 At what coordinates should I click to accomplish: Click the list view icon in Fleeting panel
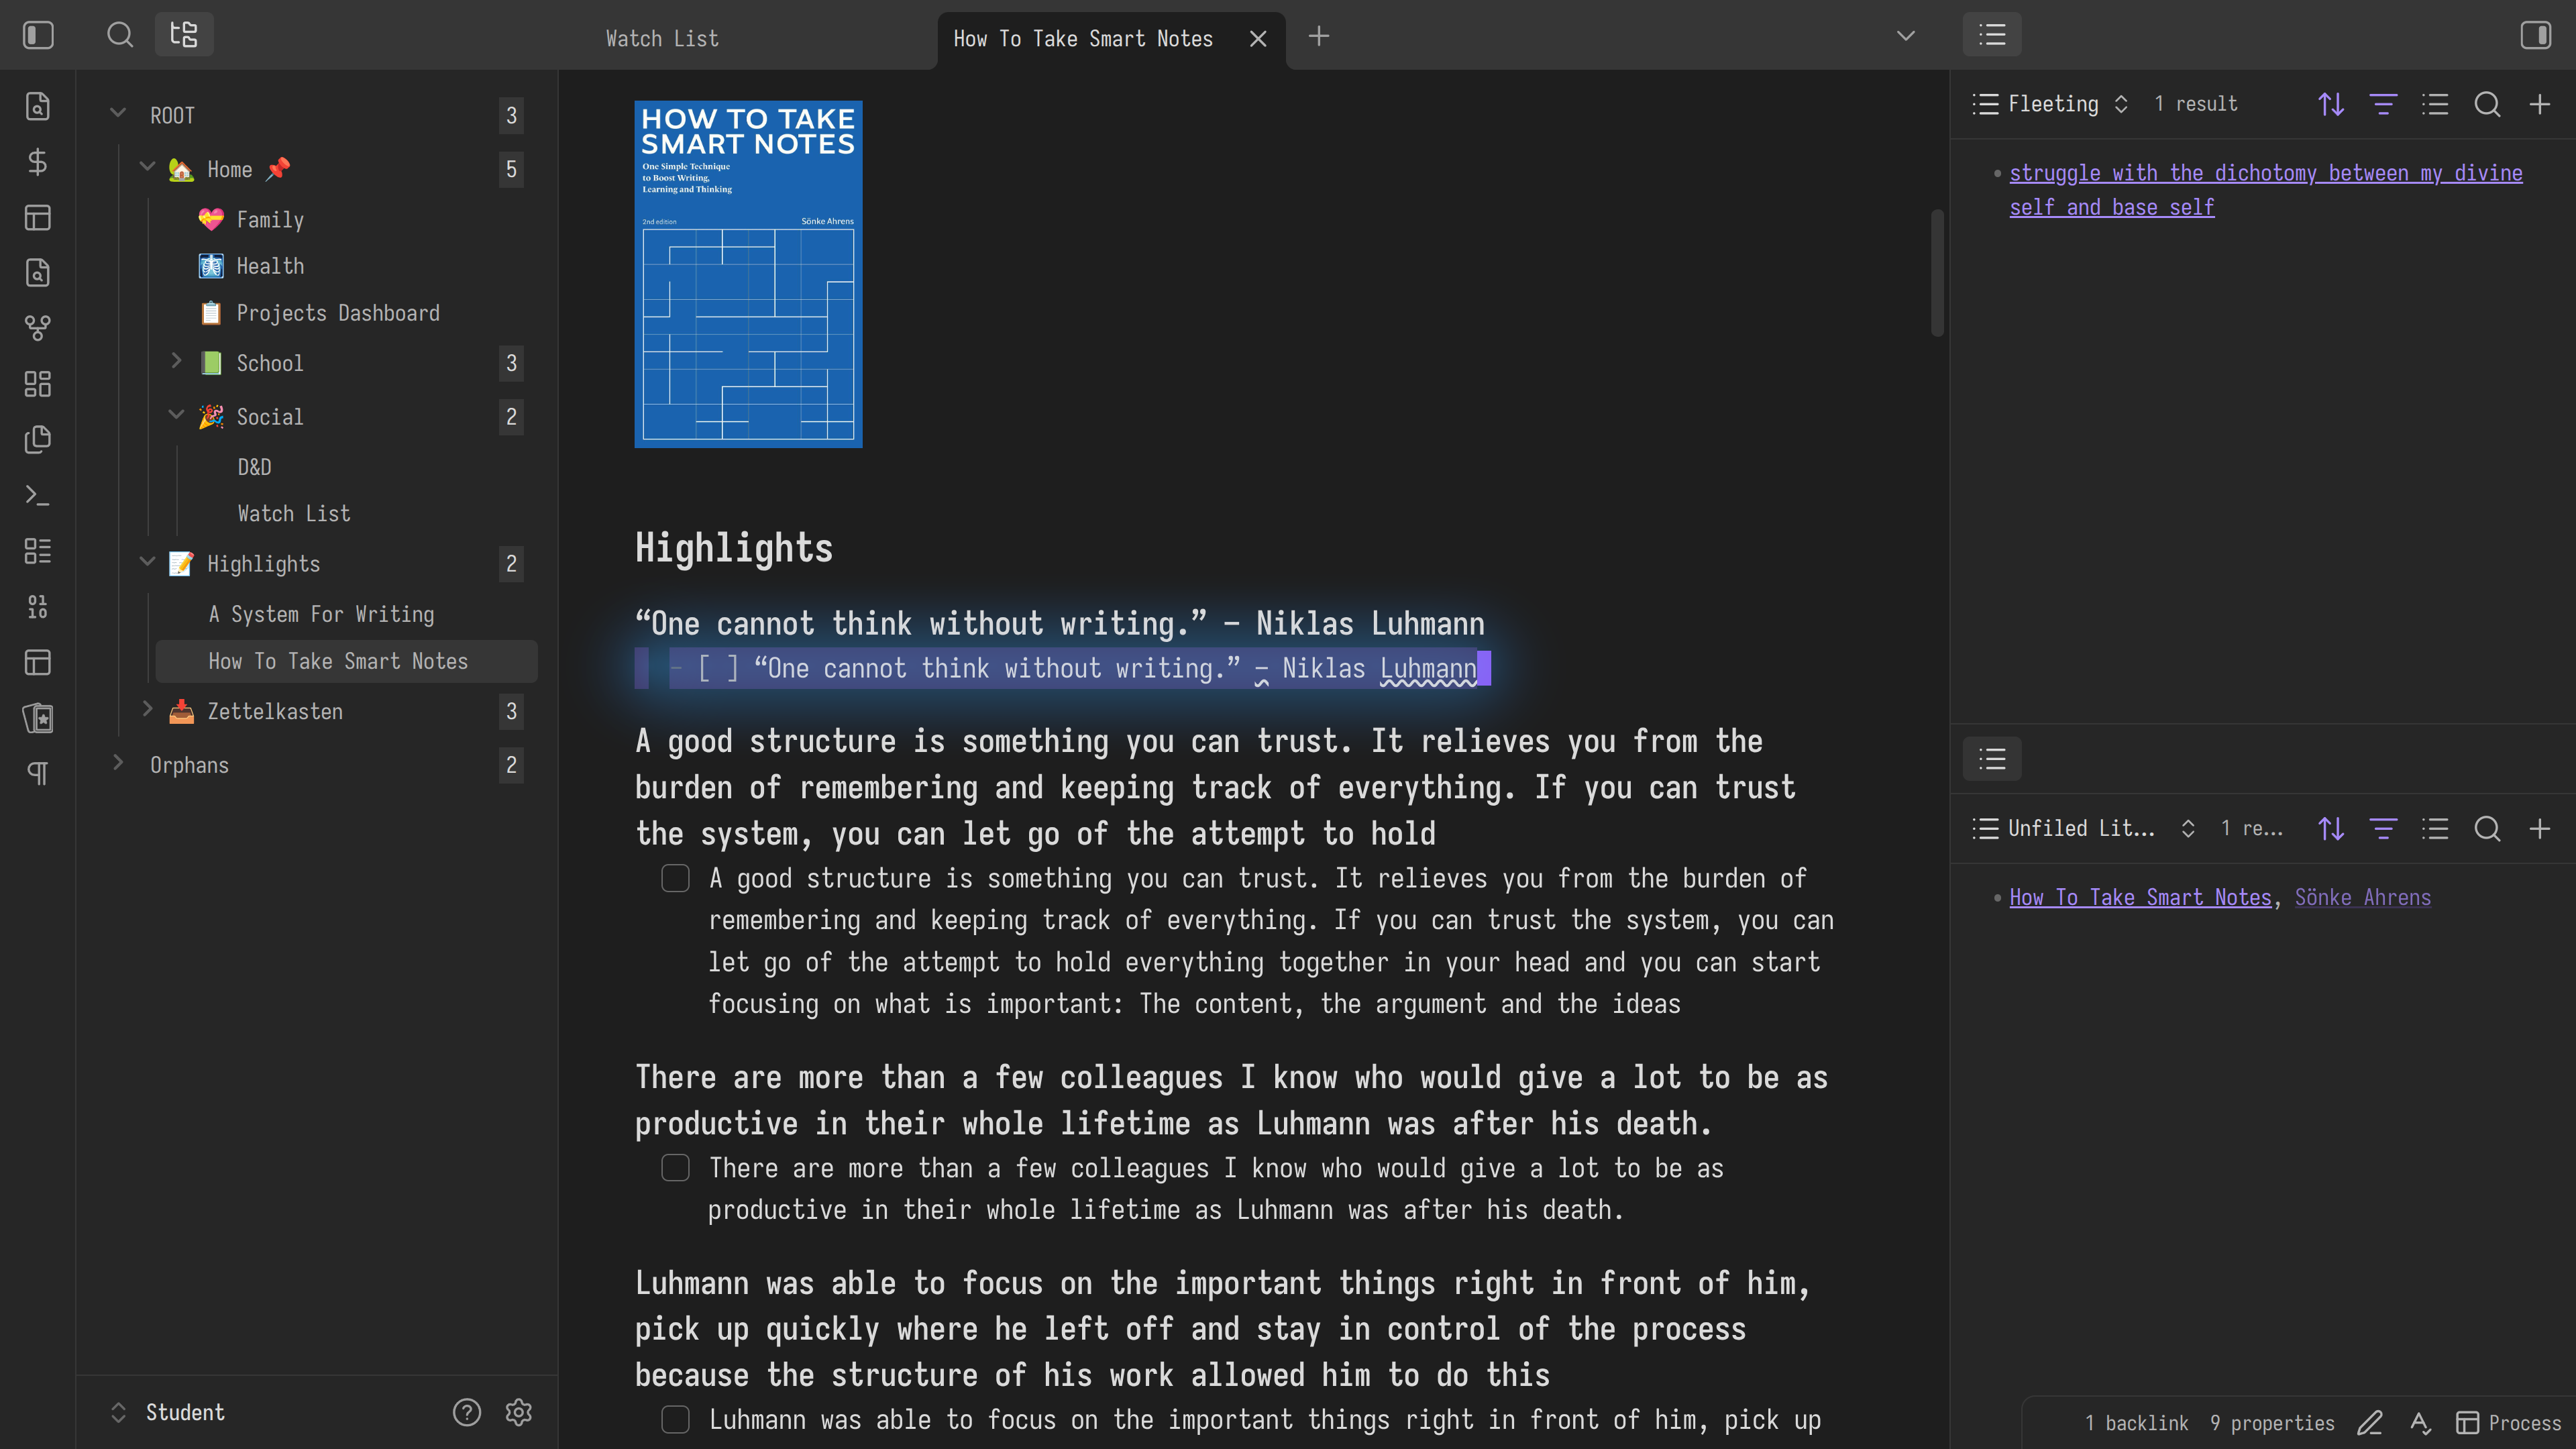click(2435, 104)
